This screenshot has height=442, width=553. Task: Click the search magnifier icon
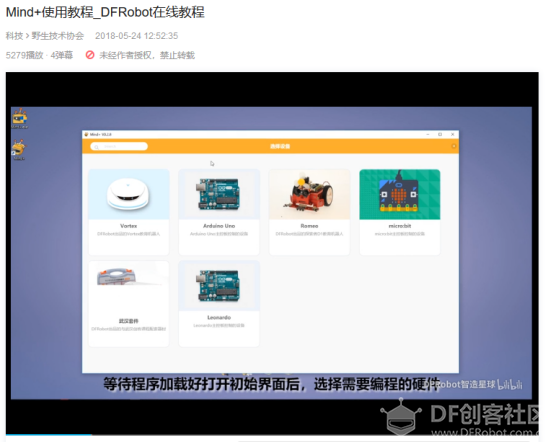point(96,146)
